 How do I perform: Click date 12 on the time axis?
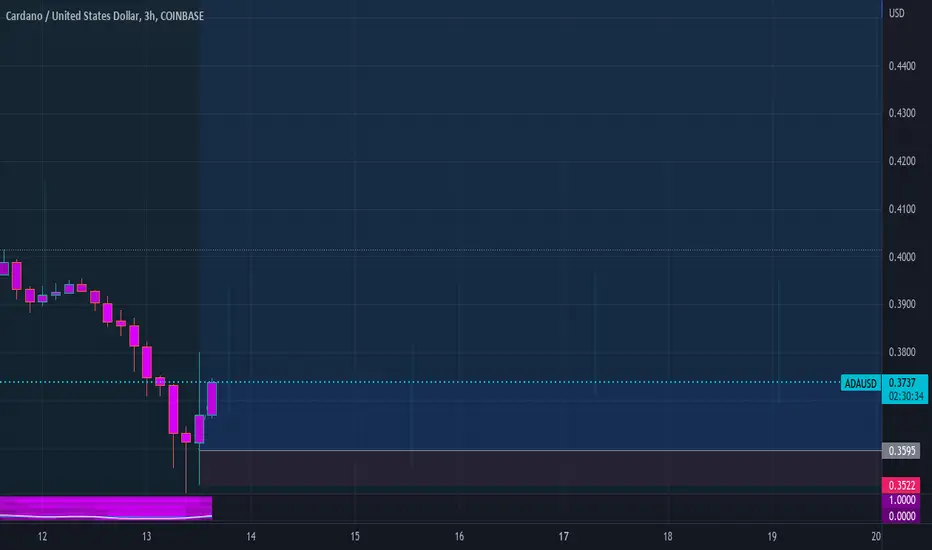click(42, 536)
